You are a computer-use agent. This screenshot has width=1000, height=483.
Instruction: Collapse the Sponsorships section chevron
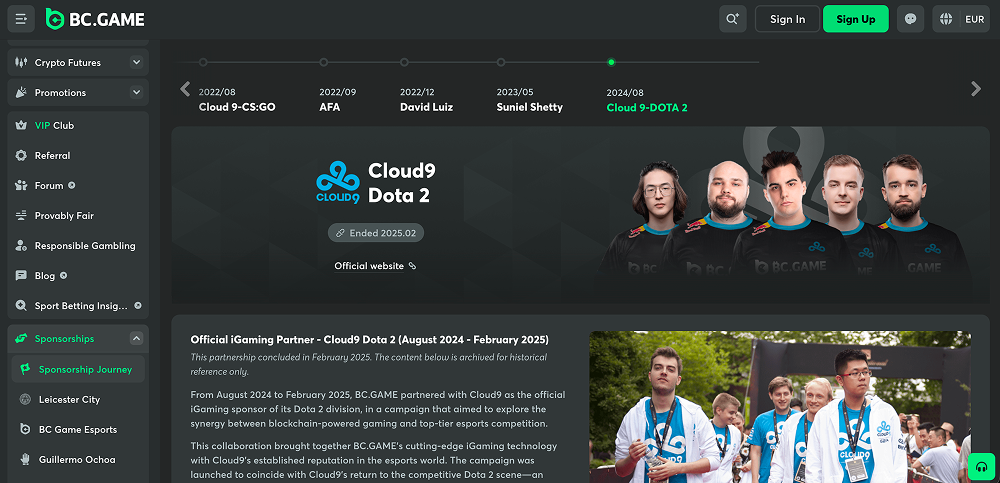coord(136,339)
